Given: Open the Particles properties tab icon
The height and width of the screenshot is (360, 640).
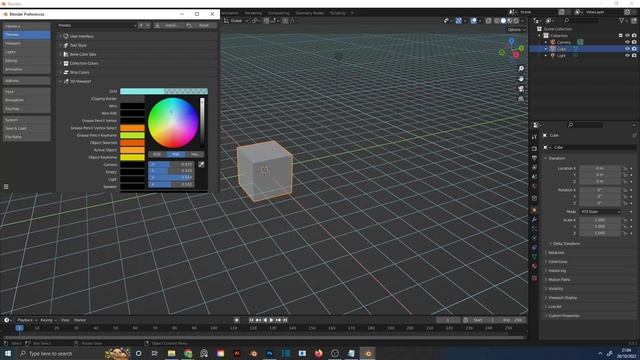Looking at the screenshot, I should (x=534, y=229).
